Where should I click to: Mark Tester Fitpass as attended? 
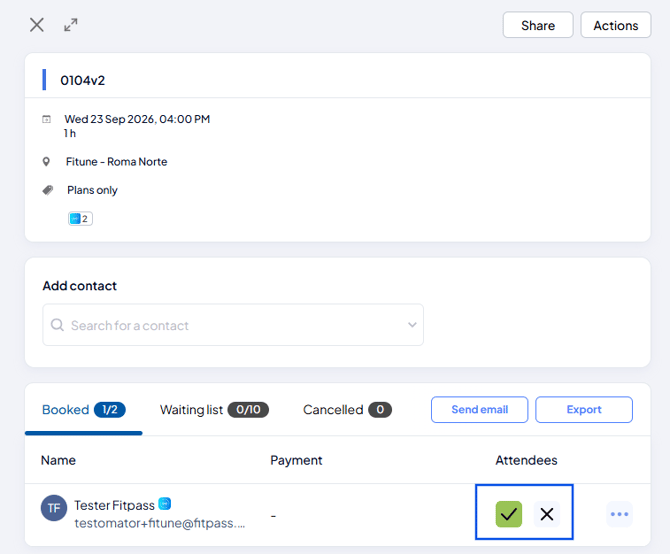508,514
